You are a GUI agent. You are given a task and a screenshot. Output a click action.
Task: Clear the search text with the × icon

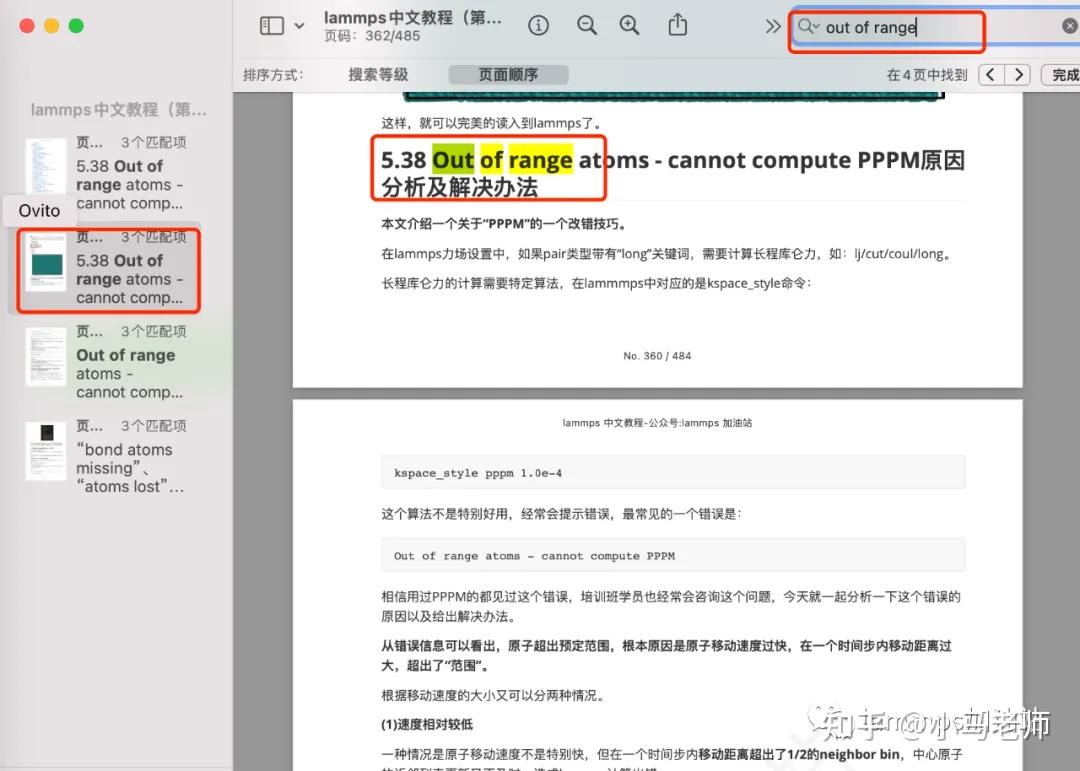tap(1069, 26)
